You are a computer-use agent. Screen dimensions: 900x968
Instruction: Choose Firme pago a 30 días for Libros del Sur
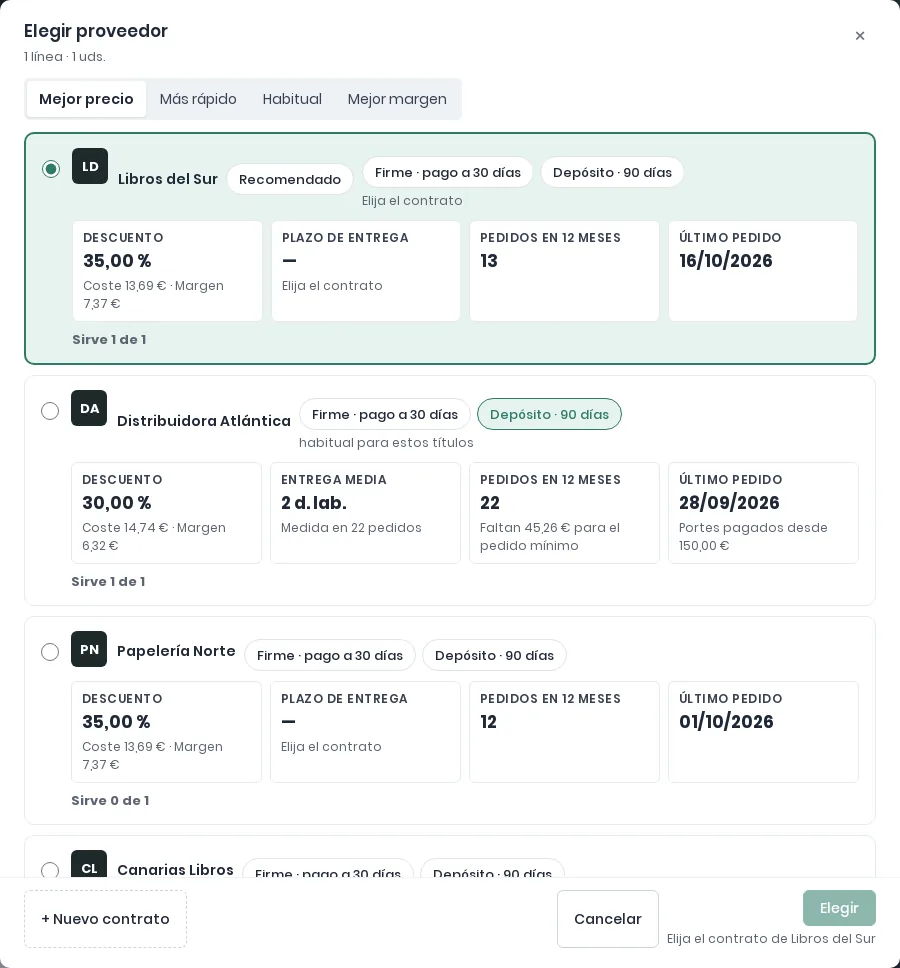point(448,172)
